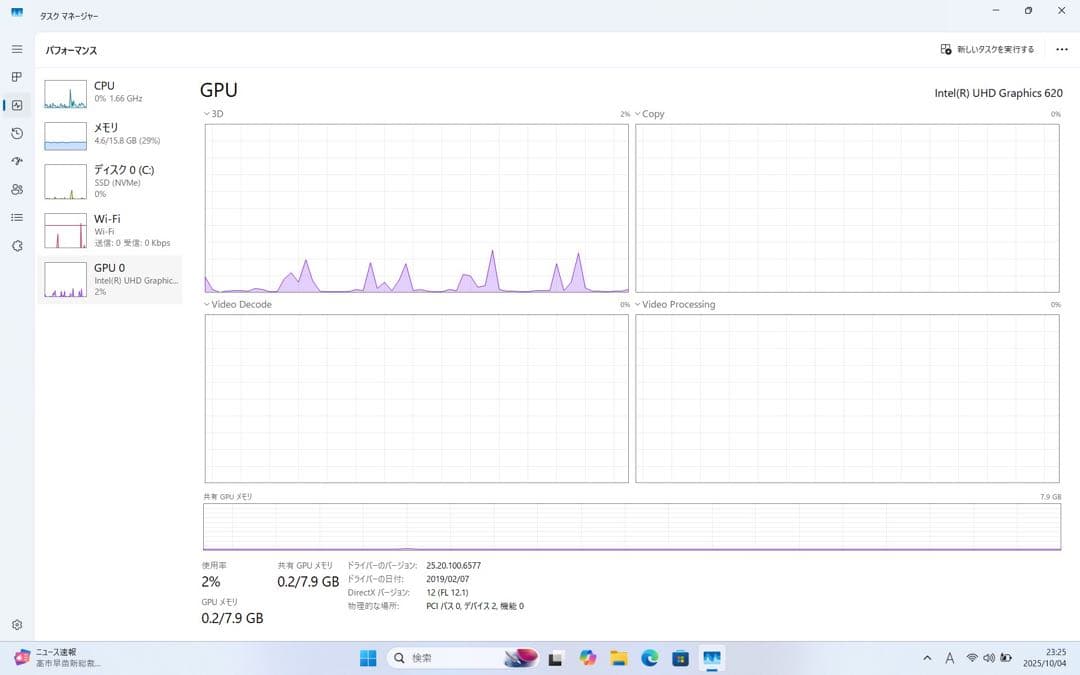Open the Video Processing chevron
Screen dimensions: 1080x675
[x=637, y=304]
